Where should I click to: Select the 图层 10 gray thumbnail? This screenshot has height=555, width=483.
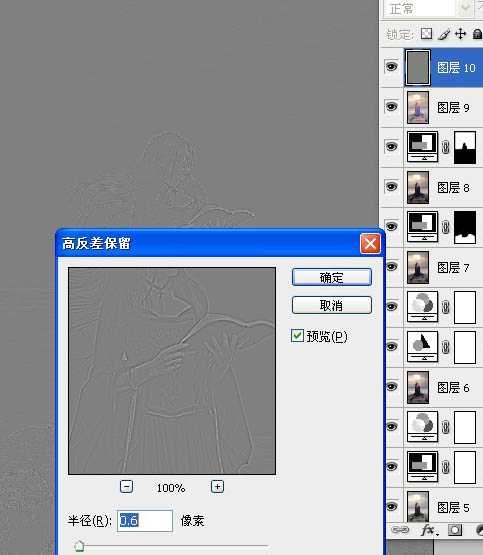tap(418, 67)
